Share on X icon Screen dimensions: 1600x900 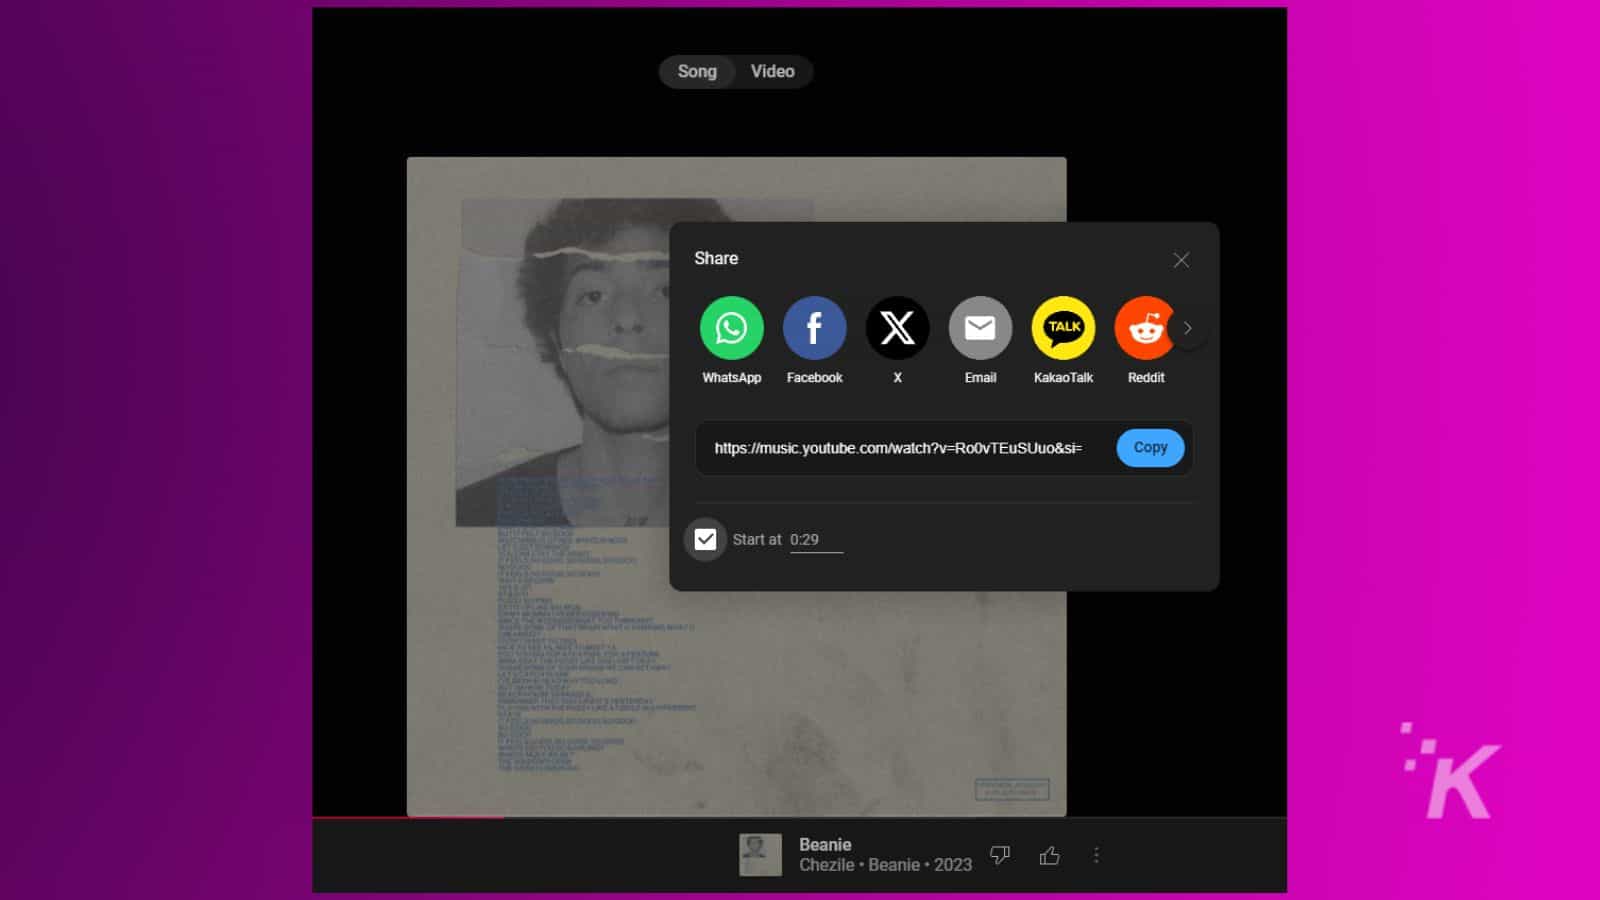point(897,328)
